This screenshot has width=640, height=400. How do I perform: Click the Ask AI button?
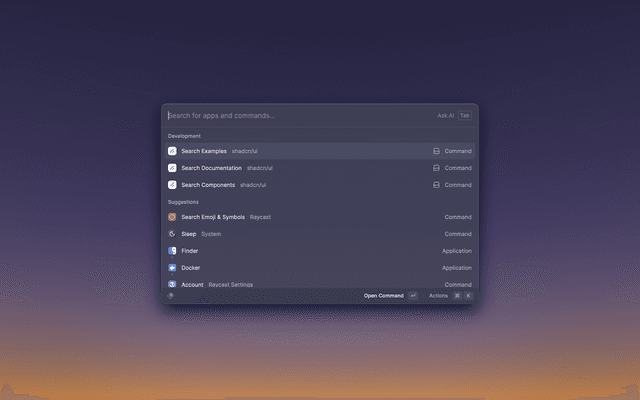[x=445, y=115]
